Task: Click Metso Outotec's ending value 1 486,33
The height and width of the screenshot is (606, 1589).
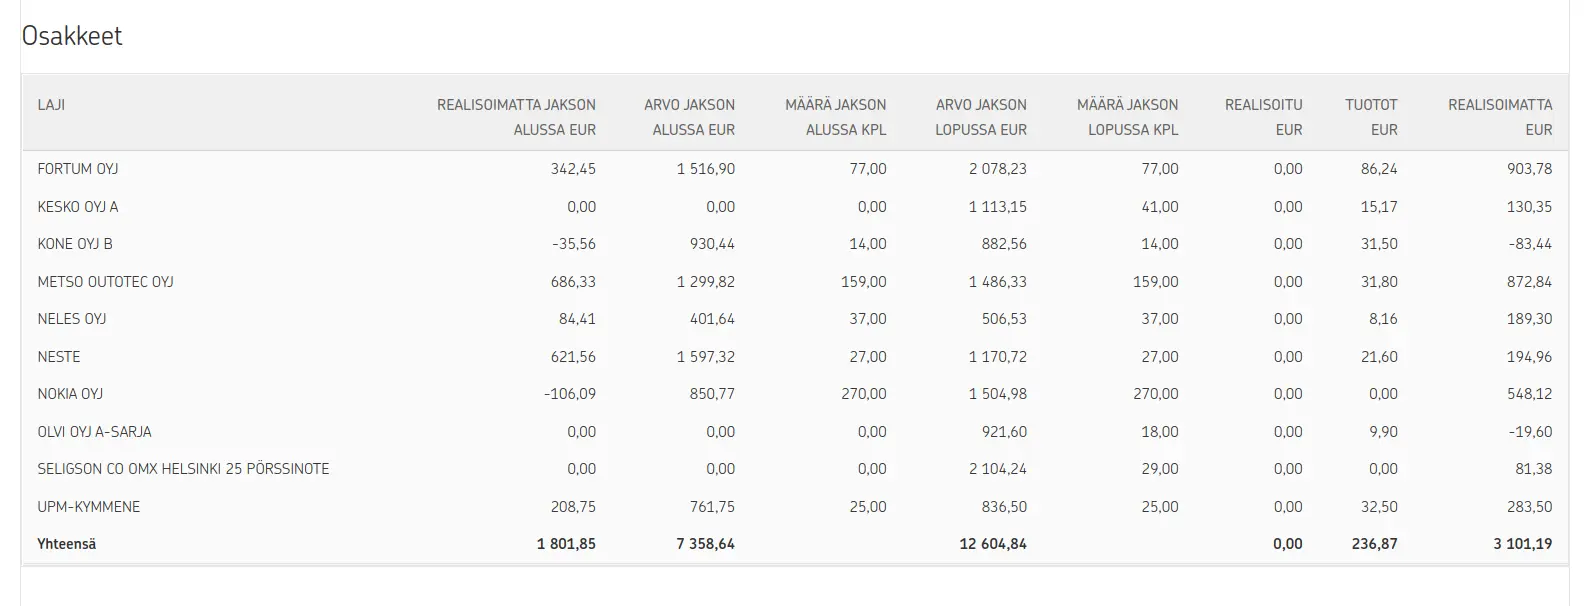Action: pyautogui.click(x=998, y=282)
